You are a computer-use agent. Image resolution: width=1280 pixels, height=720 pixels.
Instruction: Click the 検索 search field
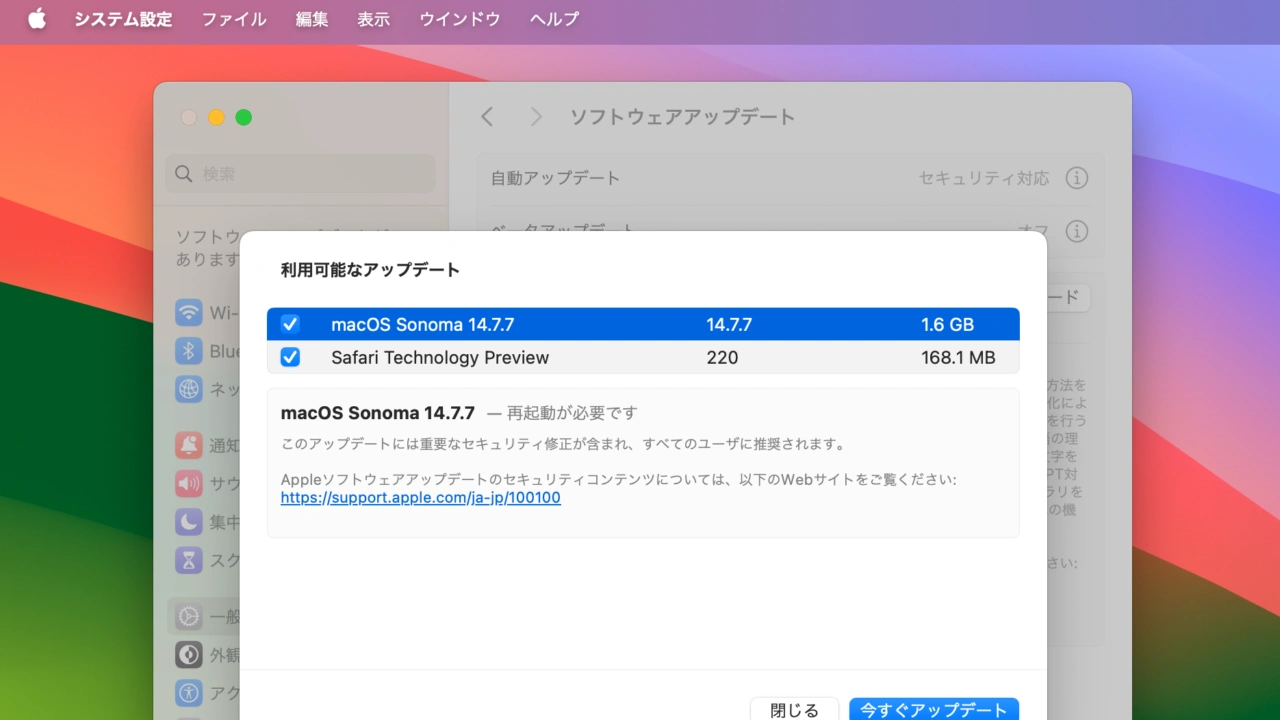tap(300, 174)
